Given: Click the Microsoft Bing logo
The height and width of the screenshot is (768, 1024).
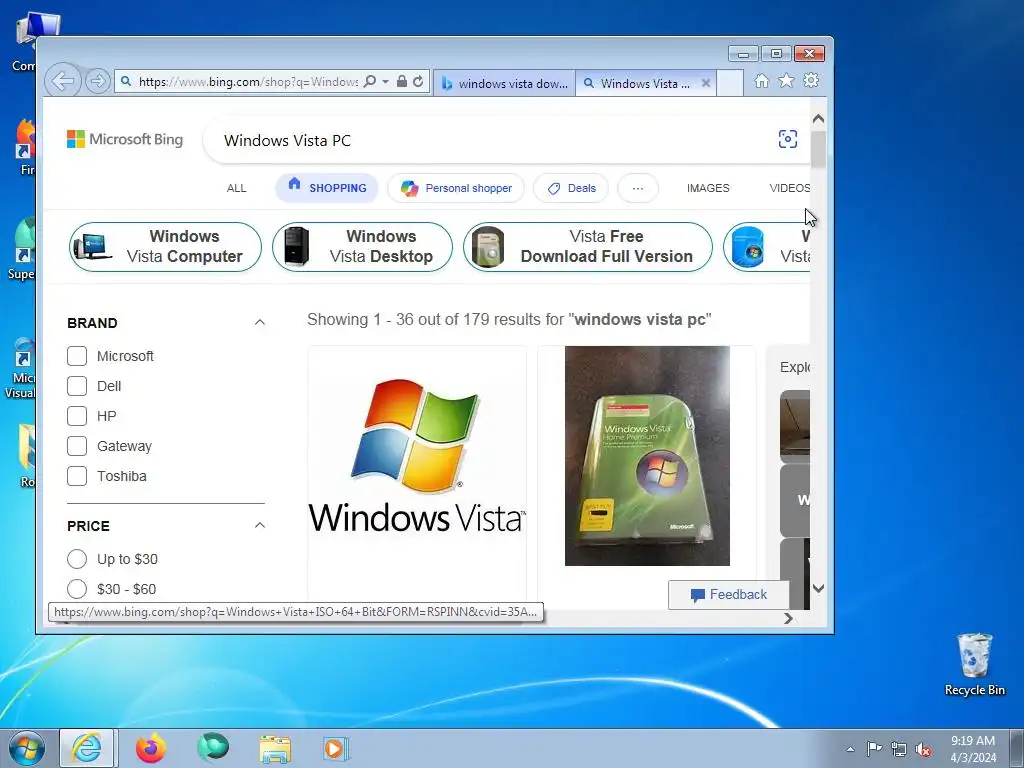Looking at the screenshot, I should [x=125, y=139].
